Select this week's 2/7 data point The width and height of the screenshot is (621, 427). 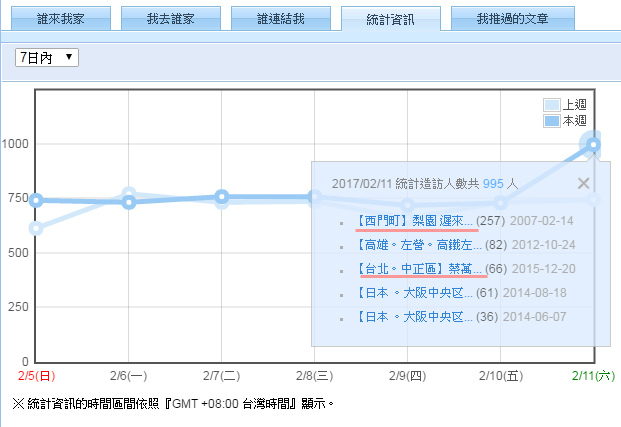click(222, 196)
